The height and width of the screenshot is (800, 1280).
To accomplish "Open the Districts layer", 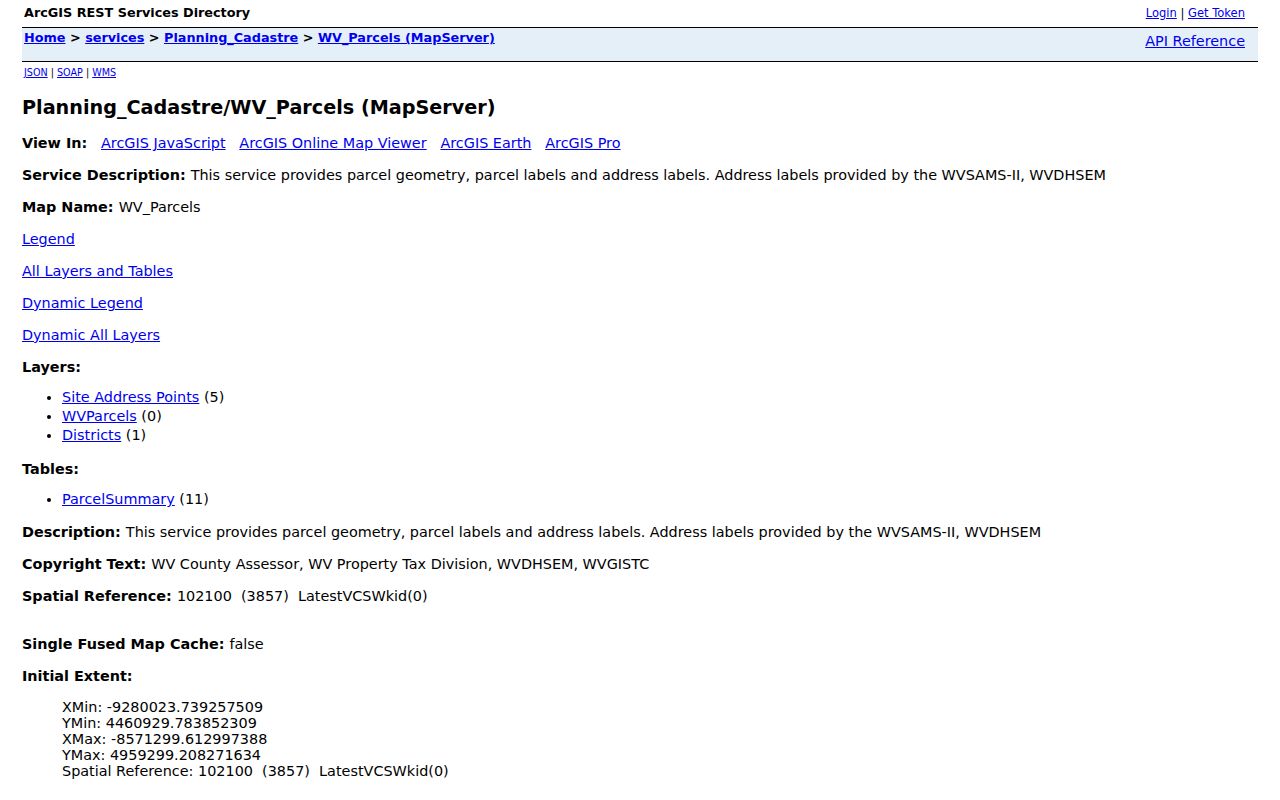I will (x=91, y=435).
